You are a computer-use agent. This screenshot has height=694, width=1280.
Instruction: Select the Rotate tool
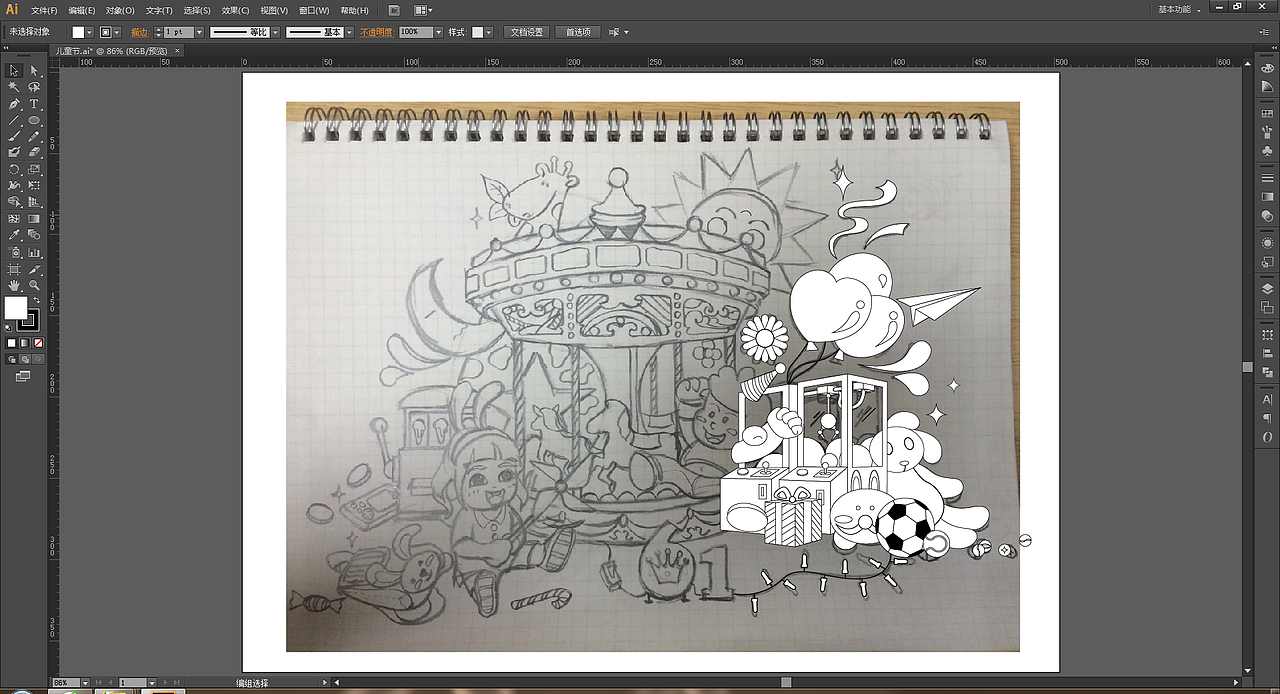coord(14,170)
